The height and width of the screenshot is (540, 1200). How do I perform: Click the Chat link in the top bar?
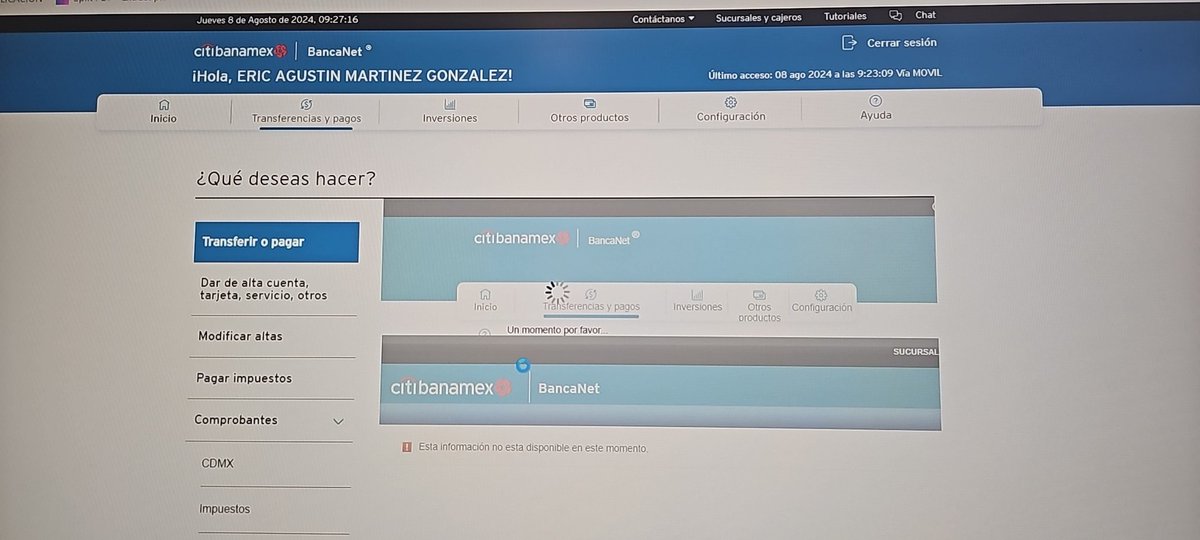pyautogui.click(x=926, y=15)
